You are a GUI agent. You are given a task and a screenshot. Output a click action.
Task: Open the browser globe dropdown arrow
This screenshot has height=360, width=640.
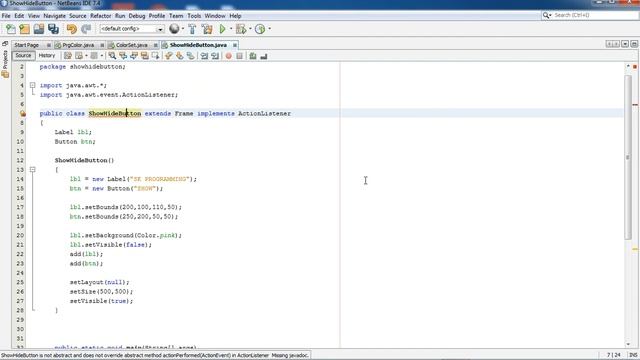[183, 29]
